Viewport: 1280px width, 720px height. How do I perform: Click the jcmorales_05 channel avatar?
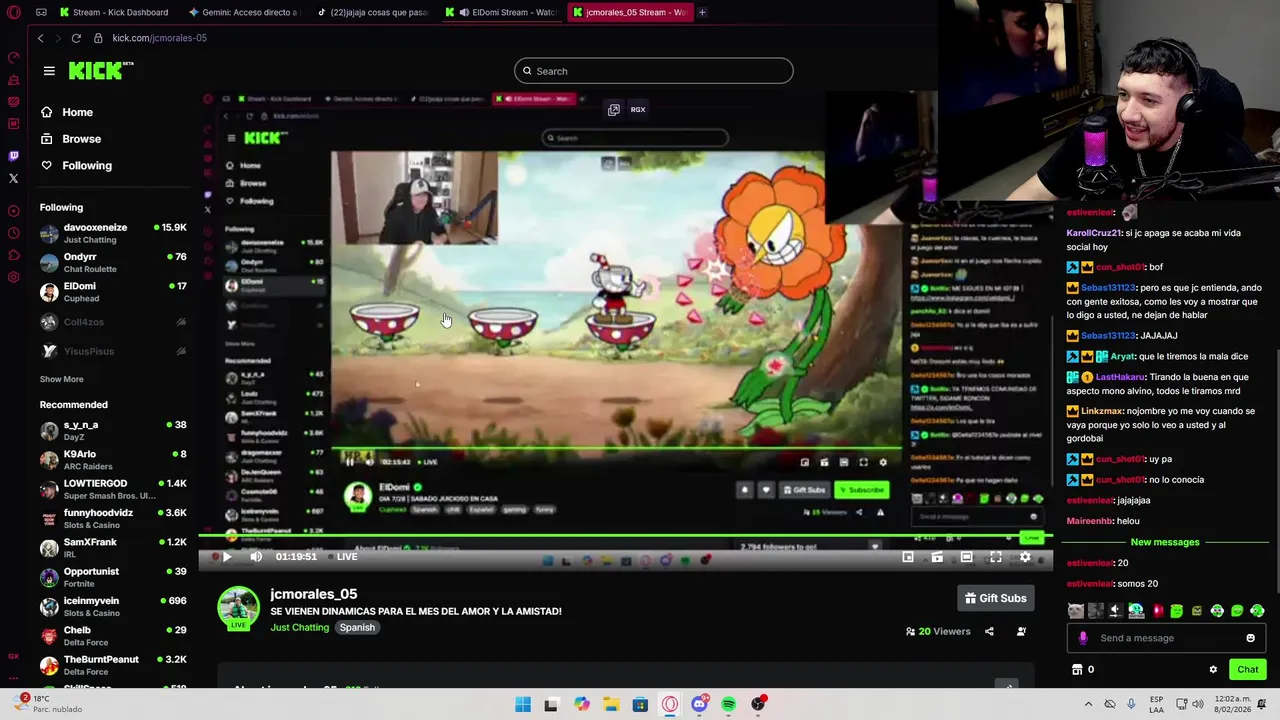pyautogui.click(x=238, y=608)
